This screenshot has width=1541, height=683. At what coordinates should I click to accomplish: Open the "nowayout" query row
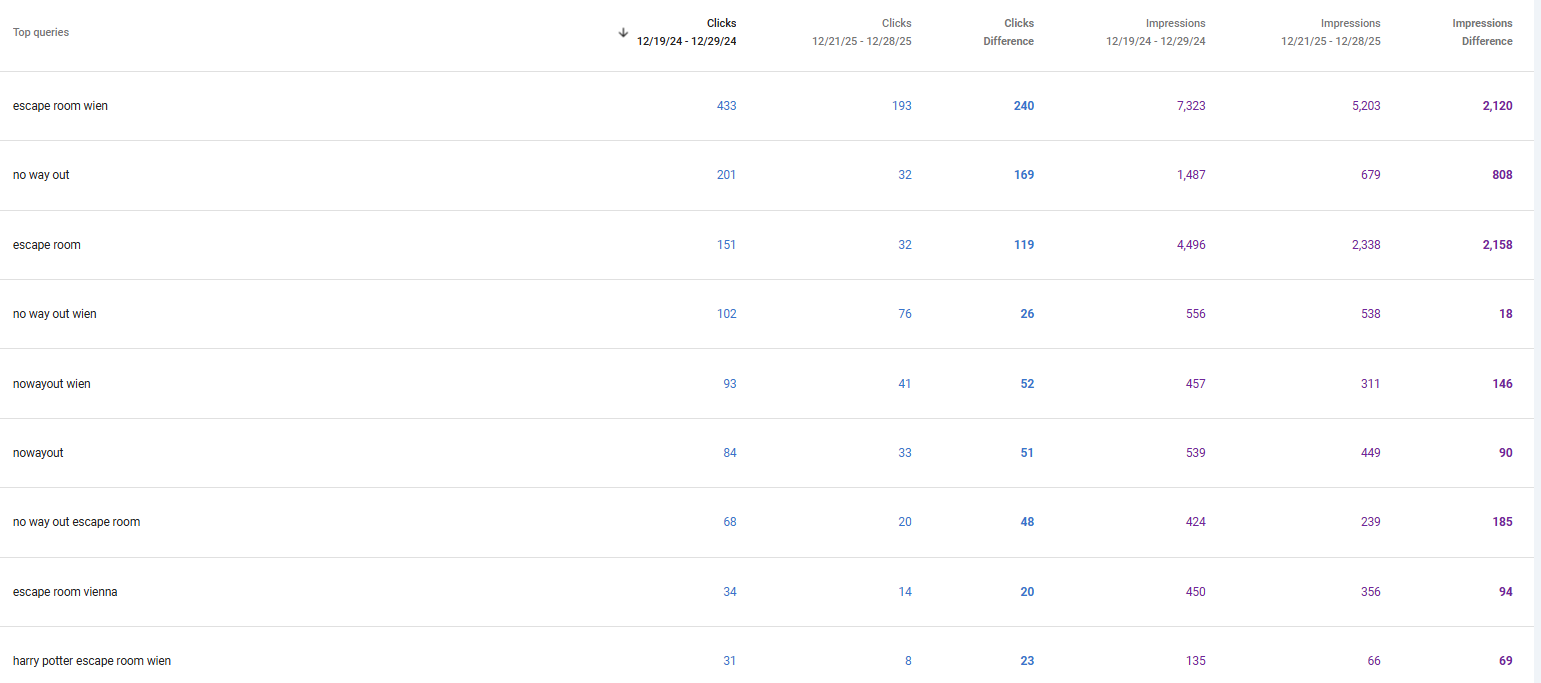click(x=38, y=453)
